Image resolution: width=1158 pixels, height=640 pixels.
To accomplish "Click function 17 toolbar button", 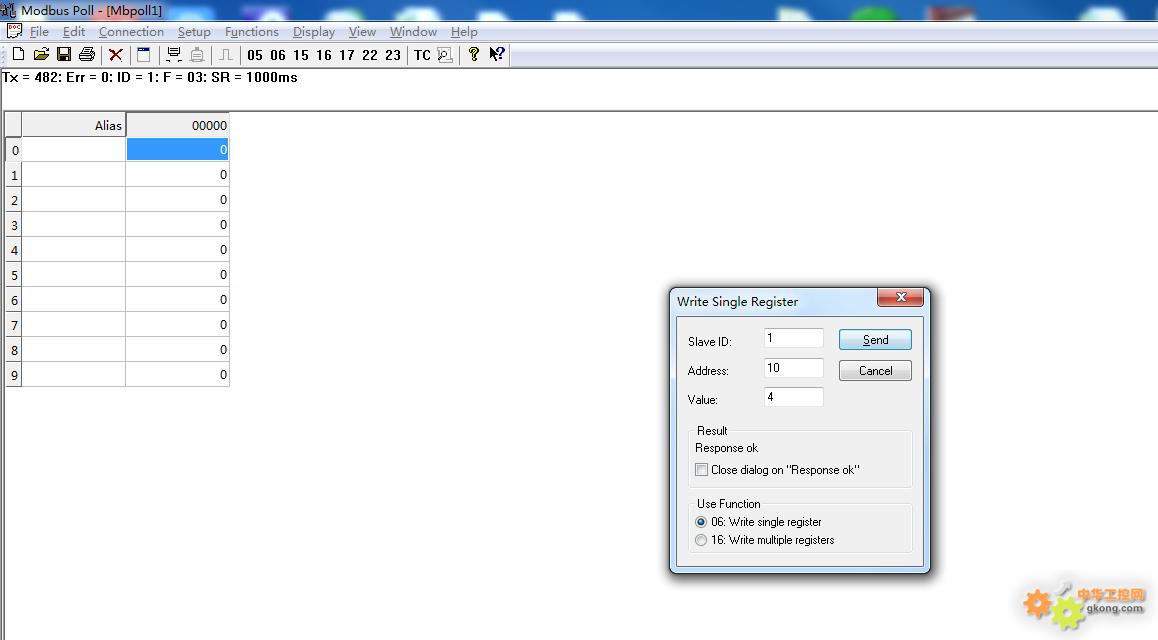I will coord(346,55).
